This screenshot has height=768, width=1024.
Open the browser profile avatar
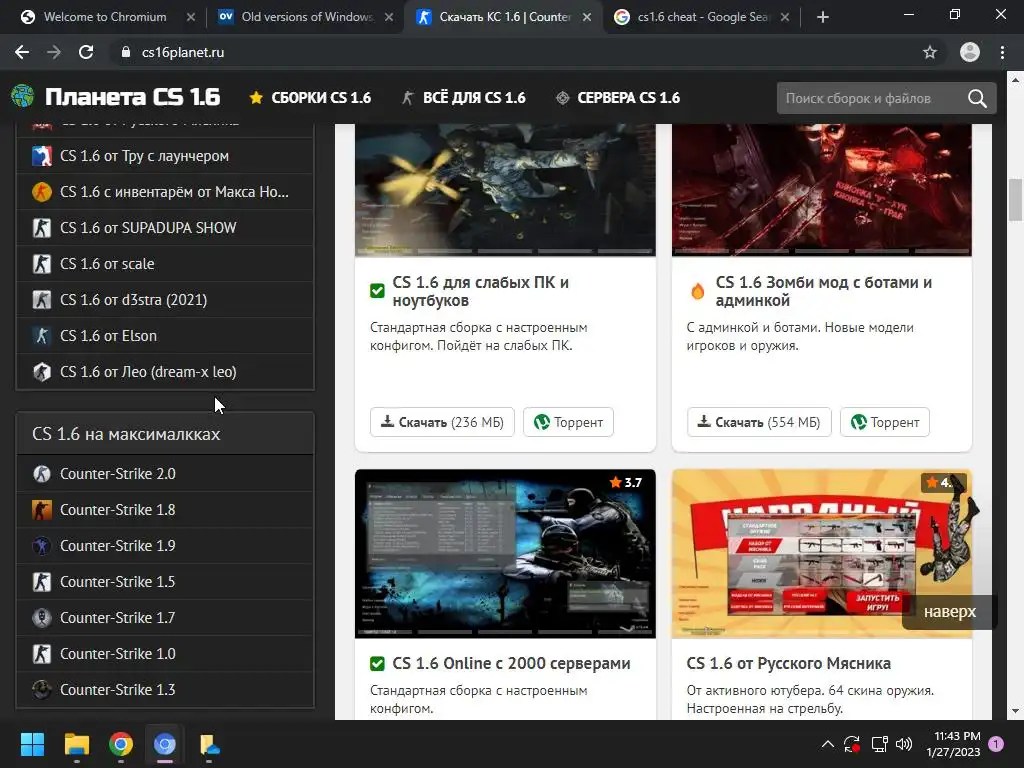click(970, 52)
